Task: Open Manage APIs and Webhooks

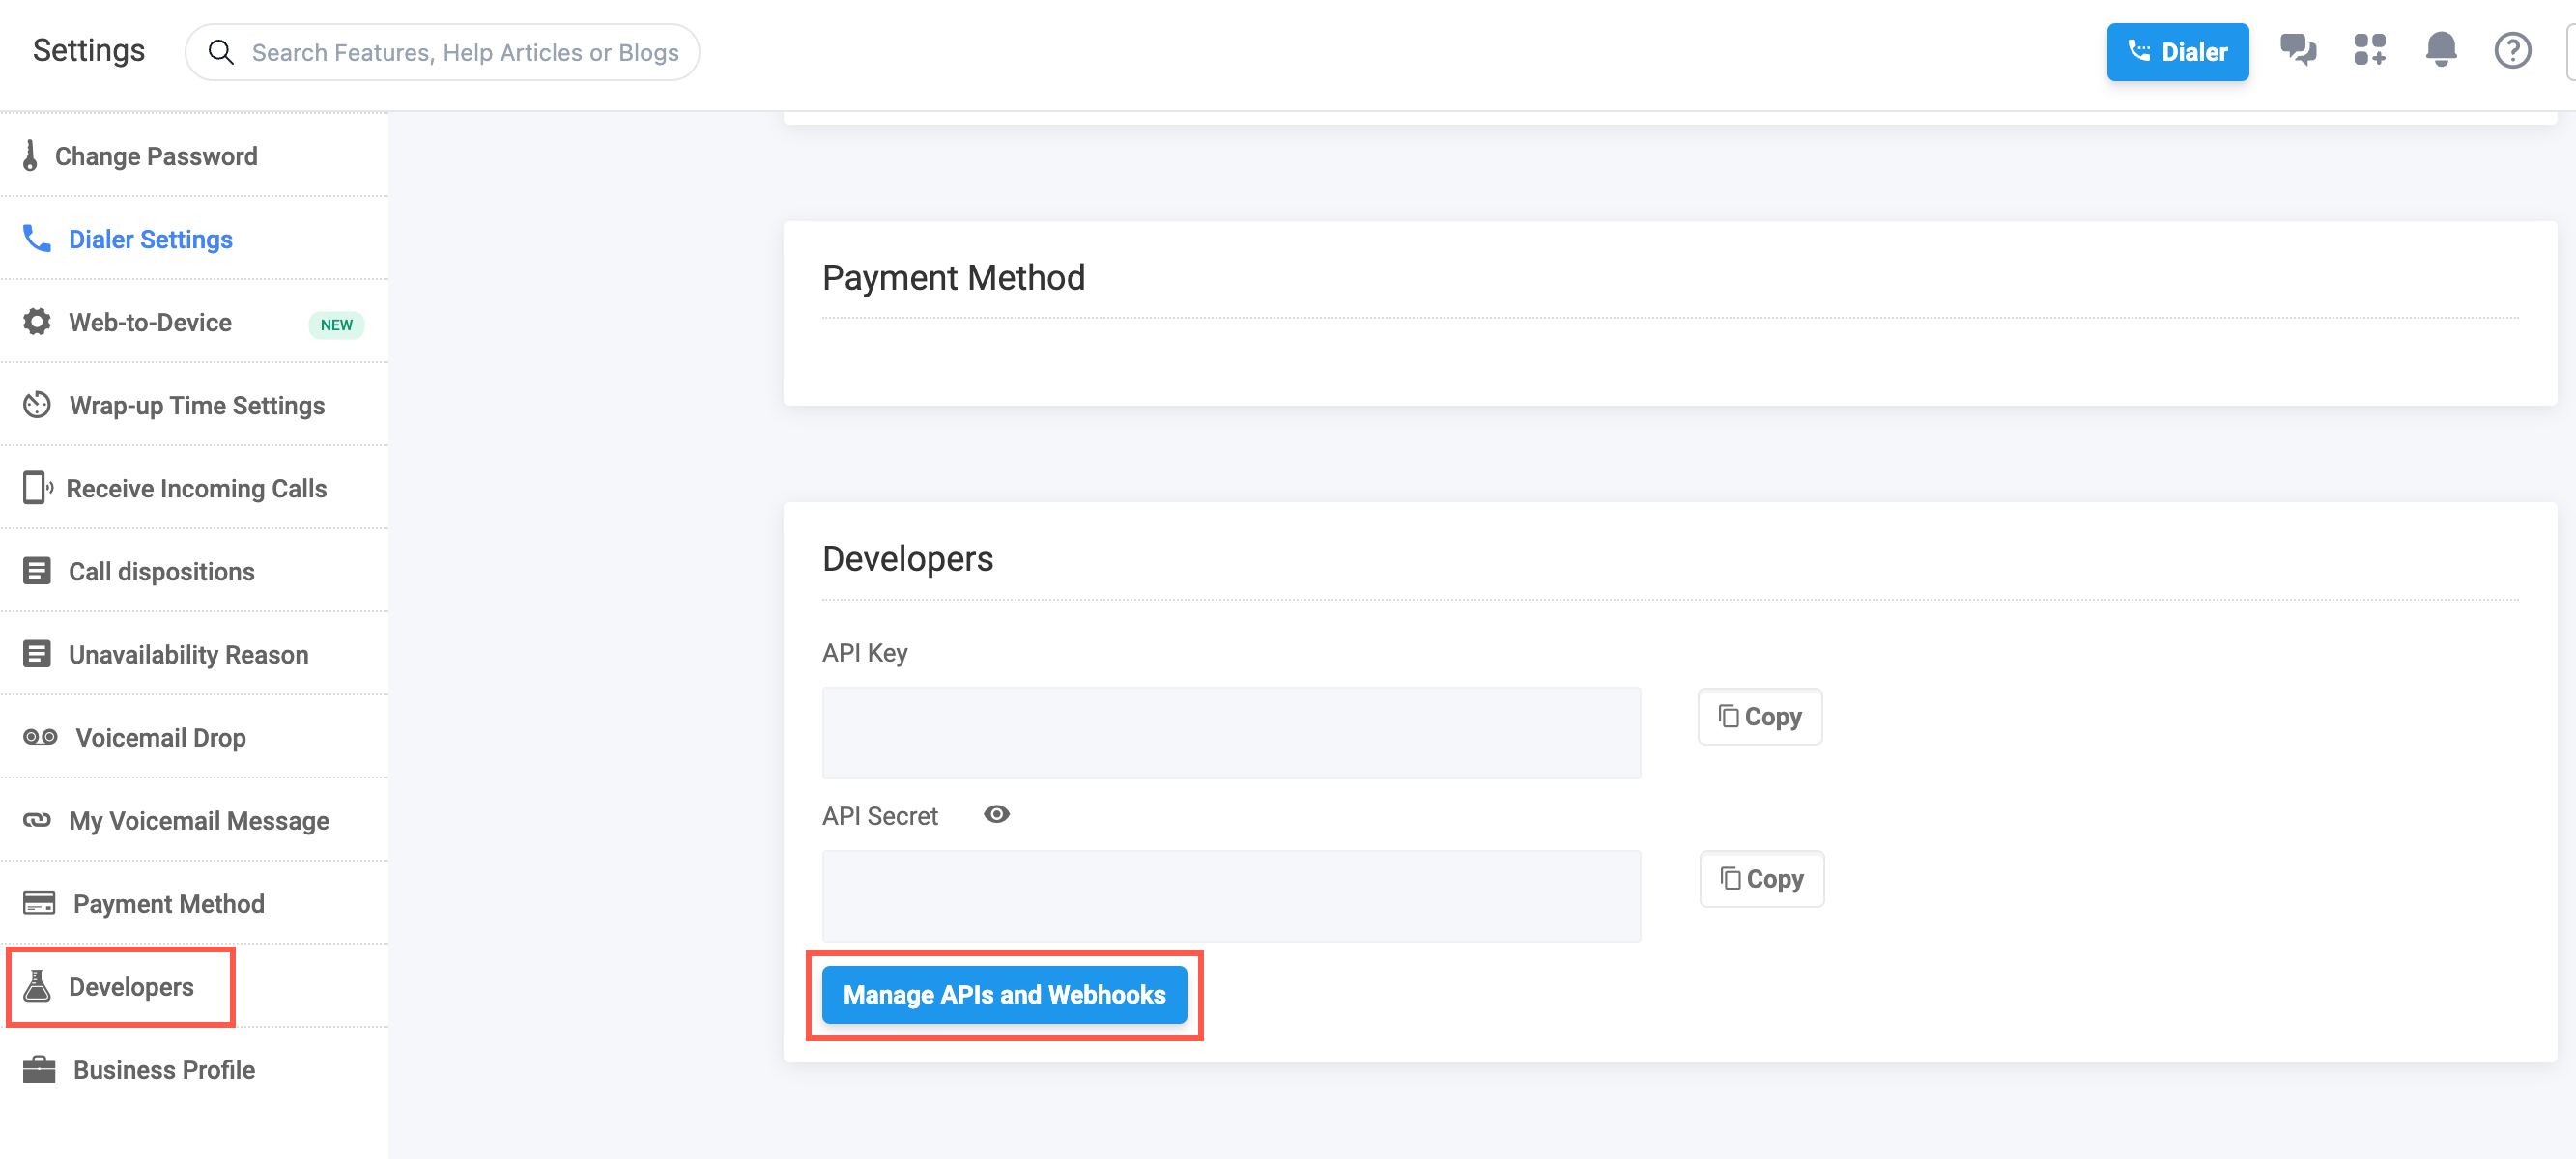Action: tap(1004, 993)
